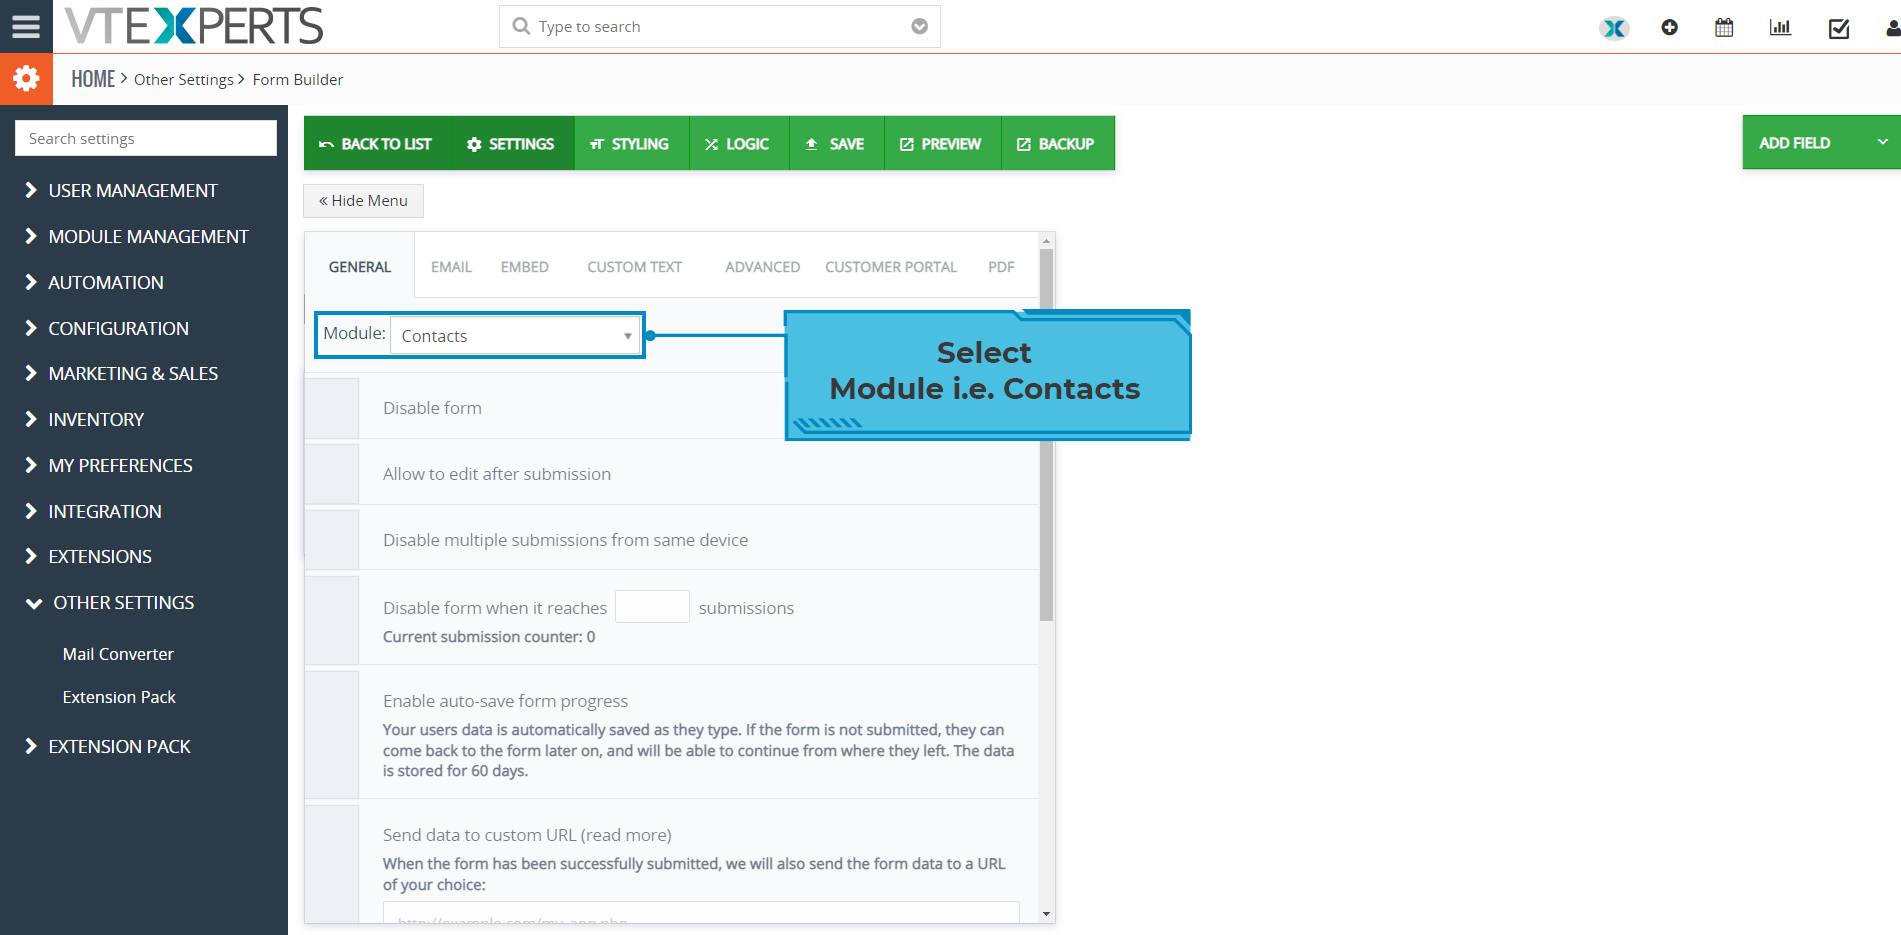Image resolution: width=1901 pixels, height=935 pixels.
Task: Click the Search settings field
Action: click(146, 138)
